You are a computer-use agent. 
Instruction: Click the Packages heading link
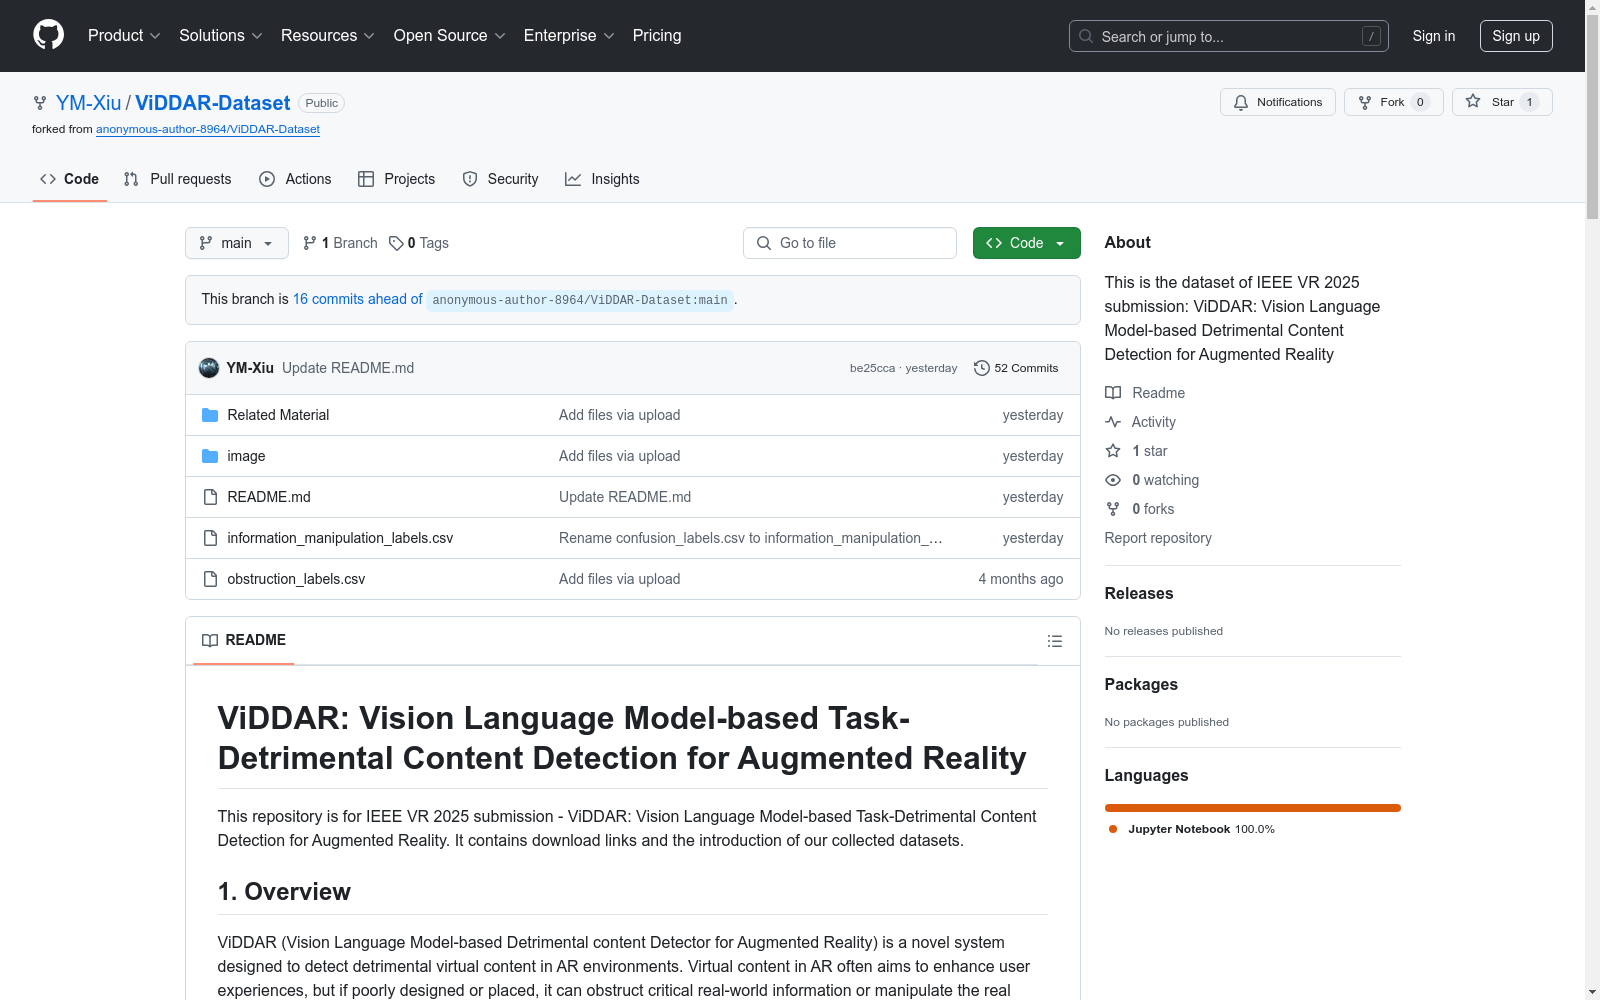pos(1141,684)
